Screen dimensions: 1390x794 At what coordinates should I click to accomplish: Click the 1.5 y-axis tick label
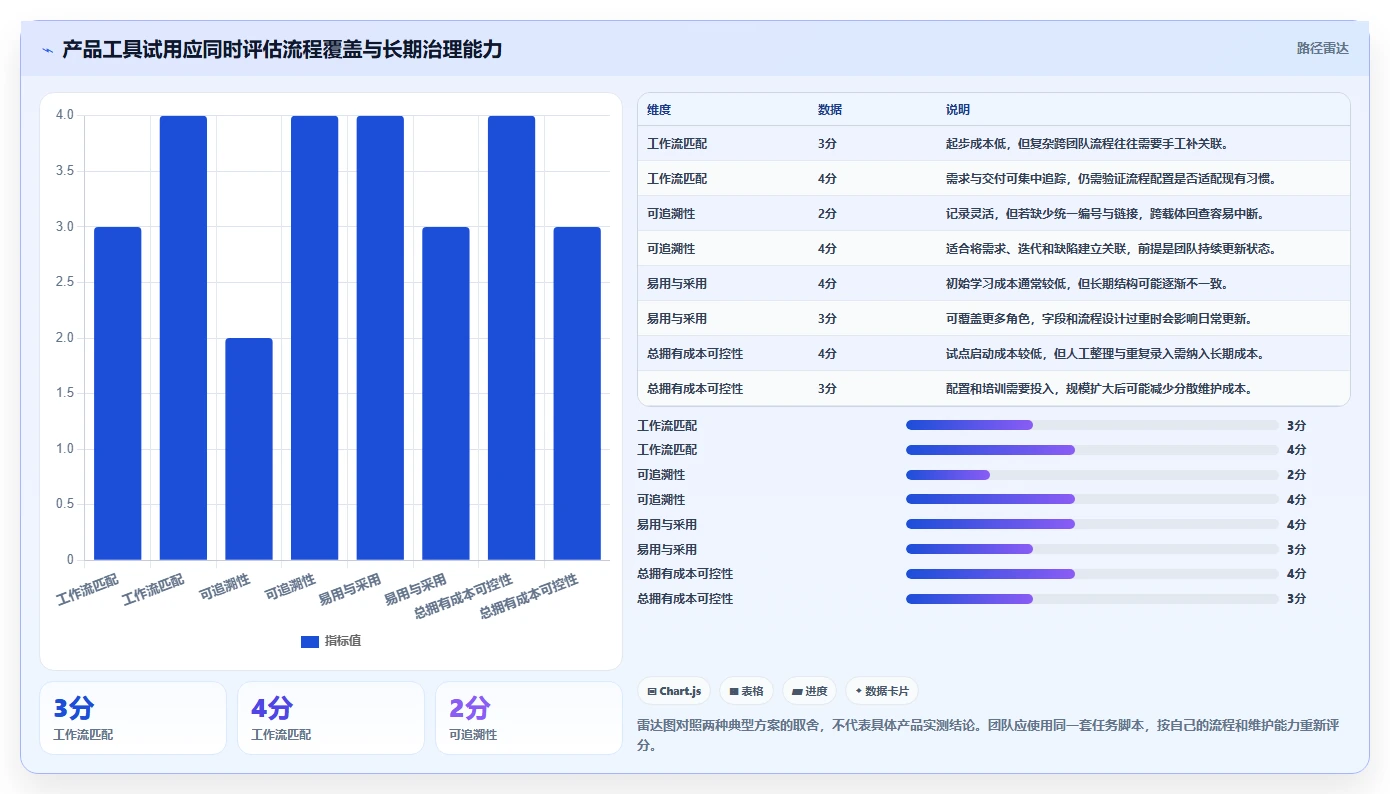click(65, 393)
